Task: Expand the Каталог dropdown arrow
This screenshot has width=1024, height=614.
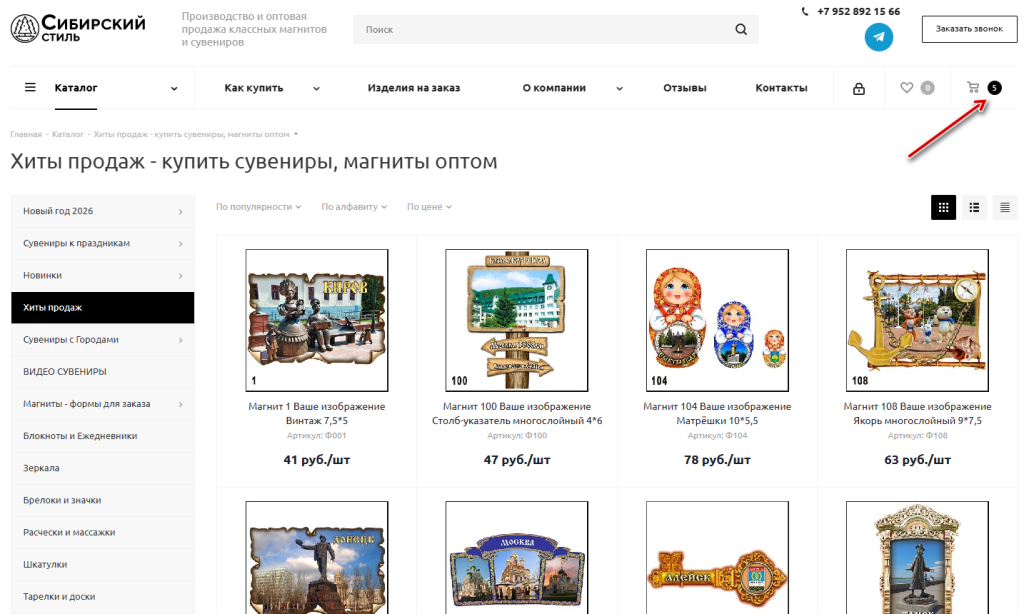Action: tap(174, 89)
